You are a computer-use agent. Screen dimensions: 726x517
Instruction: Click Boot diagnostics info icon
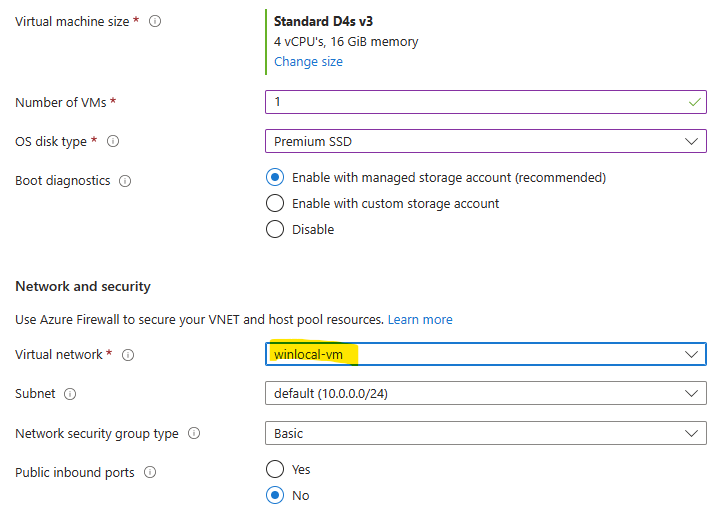[x=125, y=181]
